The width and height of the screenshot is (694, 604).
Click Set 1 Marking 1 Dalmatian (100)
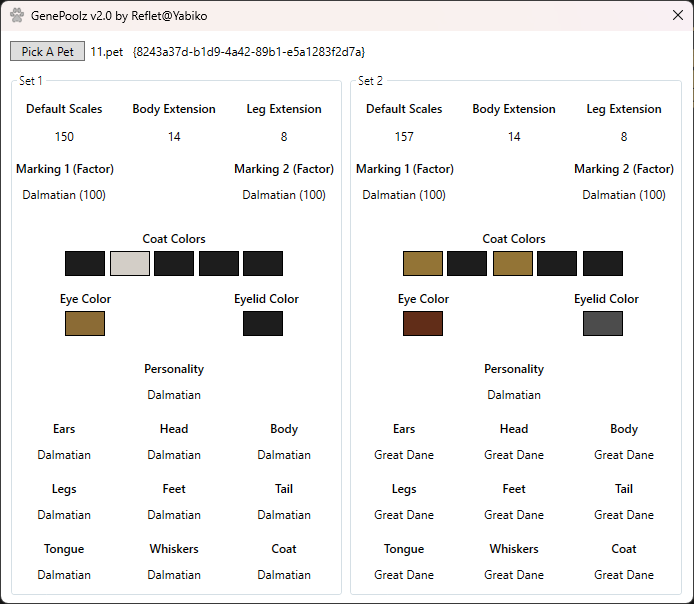(64, 195)
